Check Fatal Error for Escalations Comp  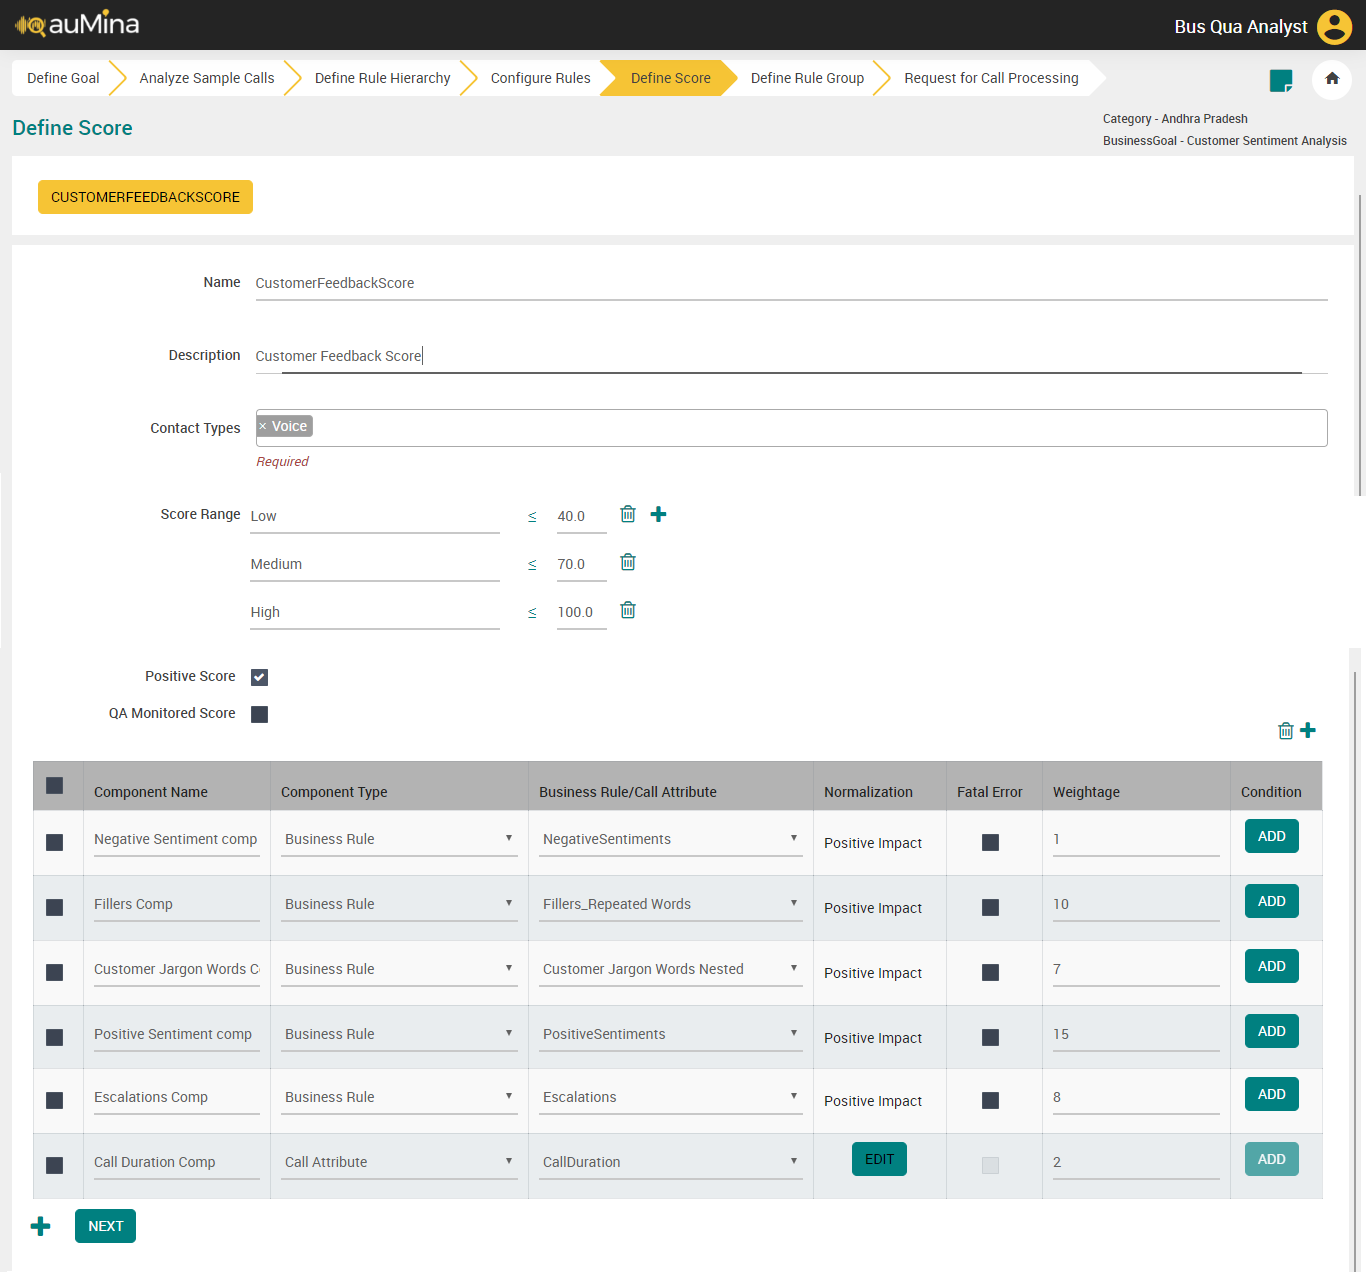(x=991, y=1101)
